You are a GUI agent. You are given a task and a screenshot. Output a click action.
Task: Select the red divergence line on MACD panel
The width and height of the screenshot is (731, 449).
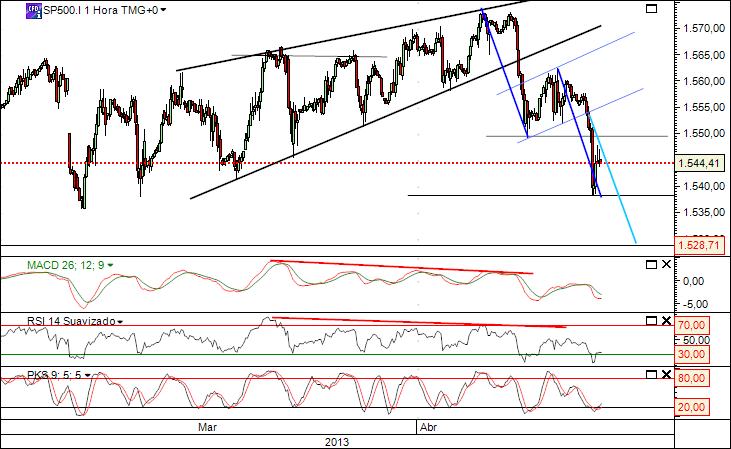click(x=401, y=267)
